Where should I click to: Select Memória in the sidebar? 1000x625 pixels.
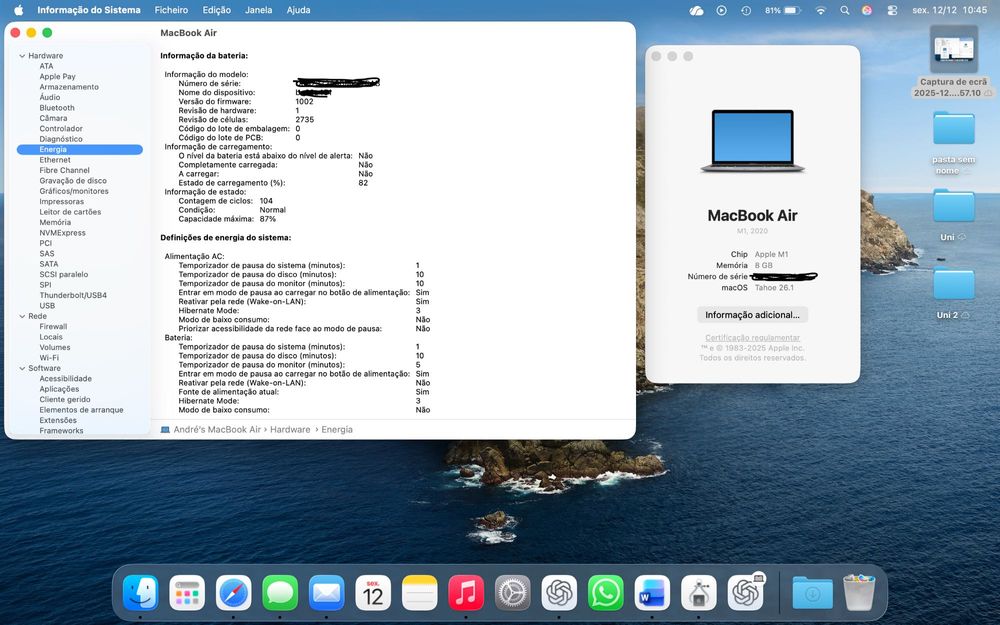[x=55, y=223]
